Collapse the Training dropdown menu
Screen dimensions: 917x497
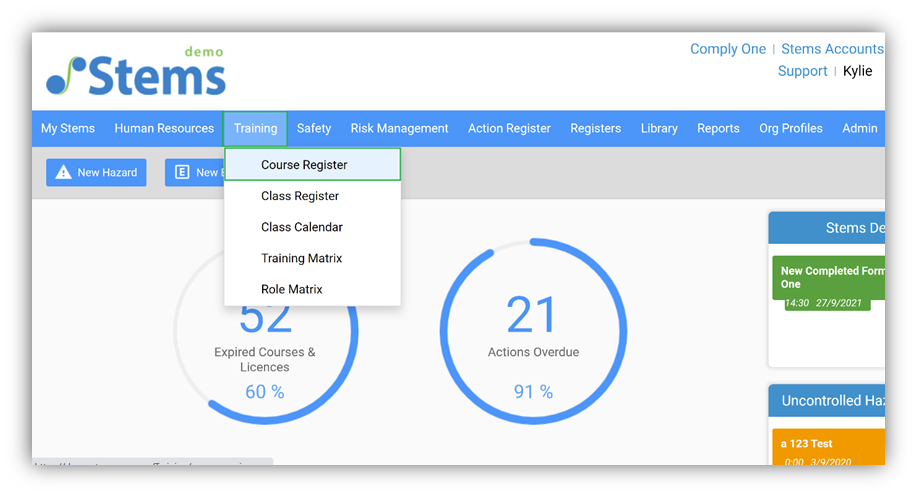tap(255, 129)
